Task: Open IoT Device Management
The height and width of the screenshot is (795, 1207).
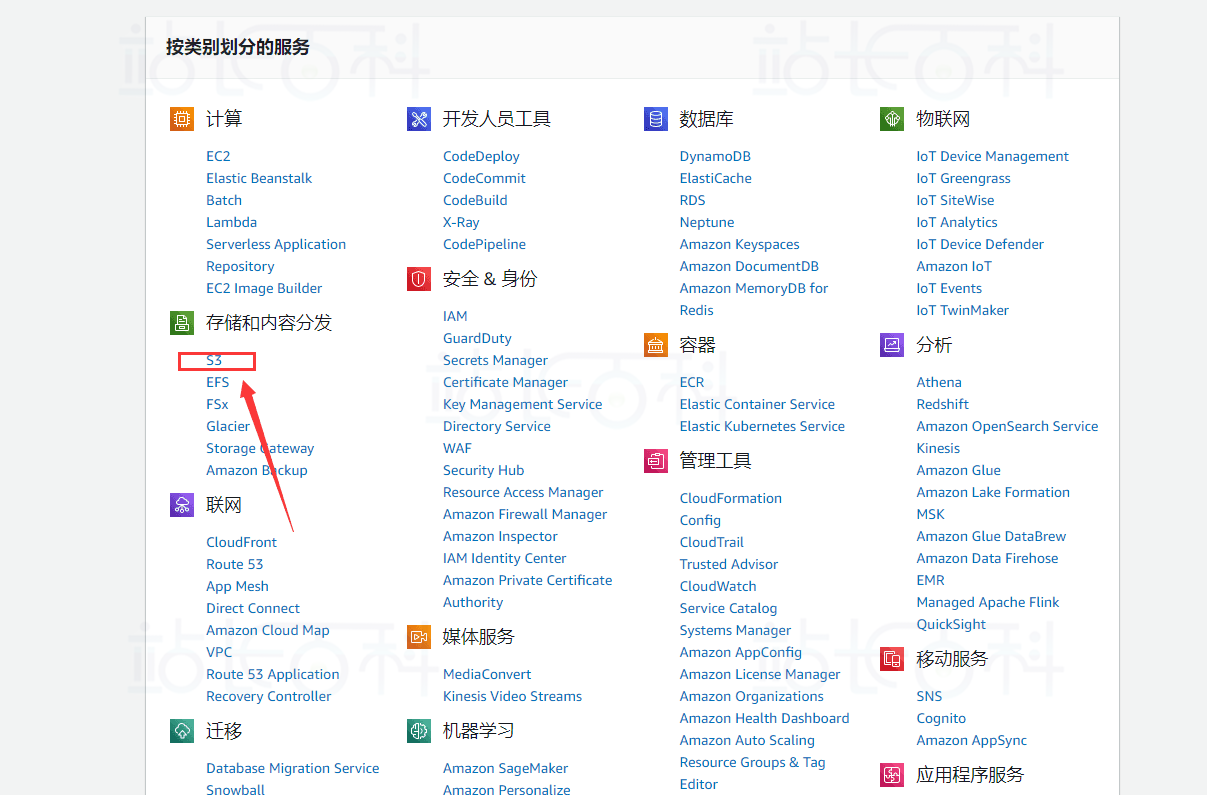Action: [993, 156]
